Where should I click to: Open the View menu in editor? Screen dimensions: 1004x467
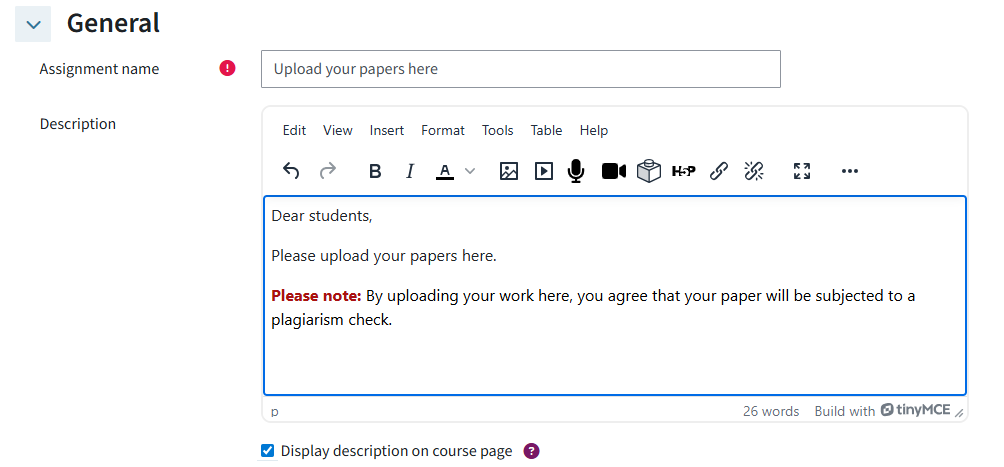337,130
